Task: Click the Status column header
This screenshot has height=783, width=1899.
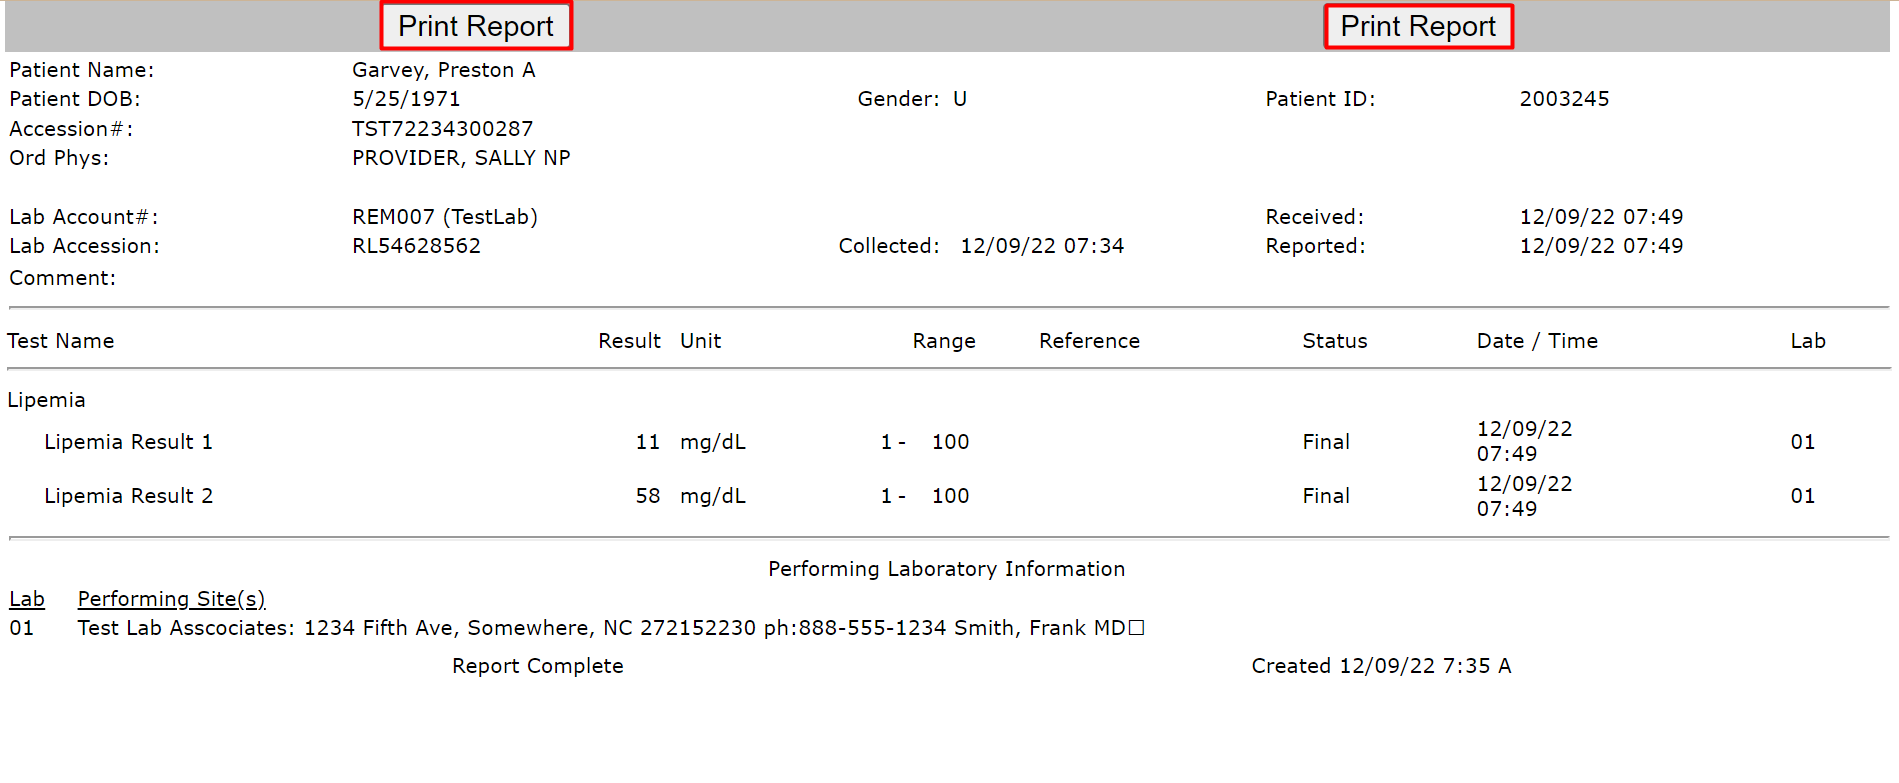Action: pyautogui.click(x=1335, y=341)
